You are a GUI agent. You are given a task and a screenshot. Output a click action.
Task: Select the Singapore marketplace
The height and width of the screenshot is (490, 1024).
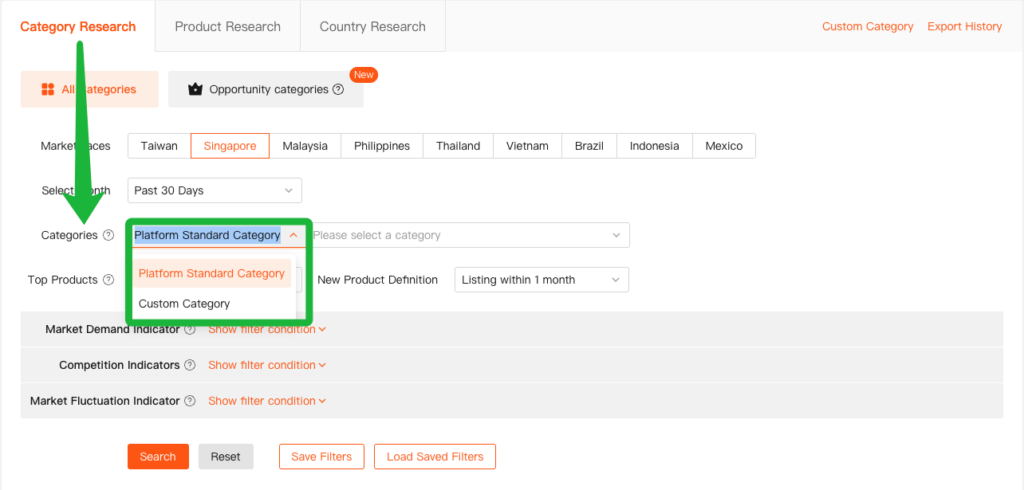pos(230,146)
